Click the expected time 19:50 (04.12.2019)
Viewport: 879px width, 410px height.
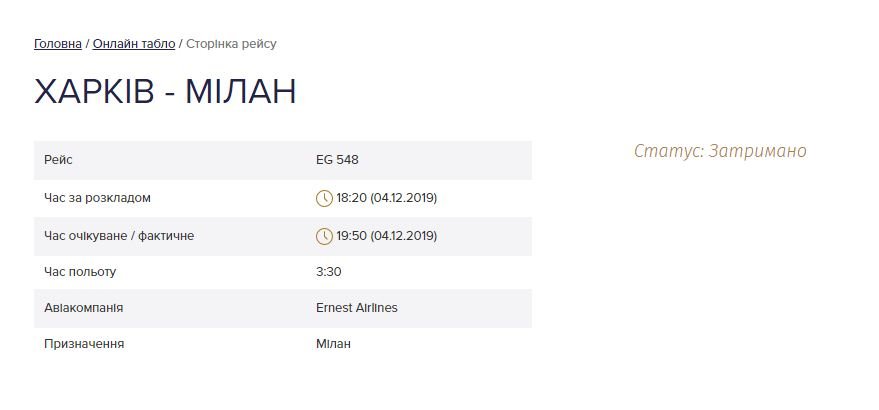click(x=387, y=236)
